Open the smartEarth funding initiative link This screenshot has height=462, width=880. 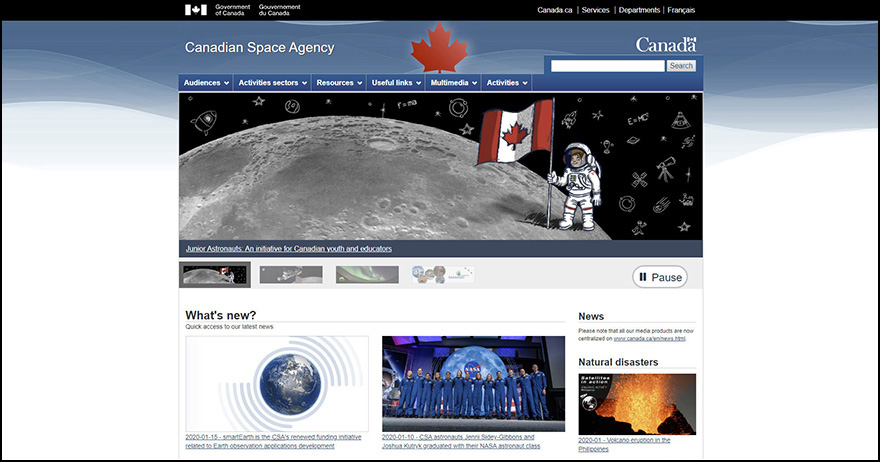point(273,441)
